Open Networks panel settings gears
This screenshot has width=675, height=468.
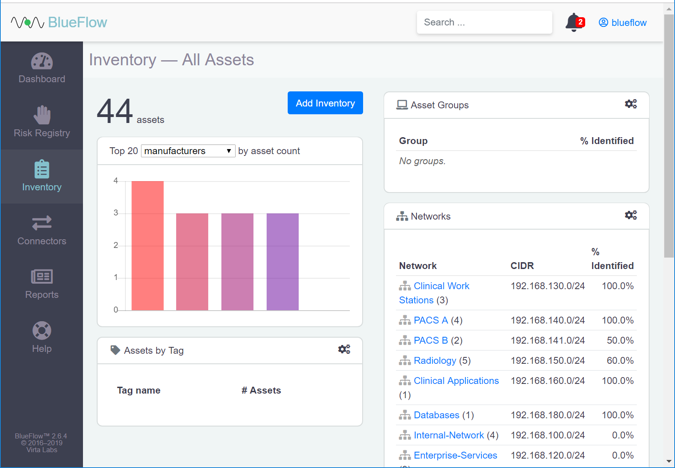(630, 215)
